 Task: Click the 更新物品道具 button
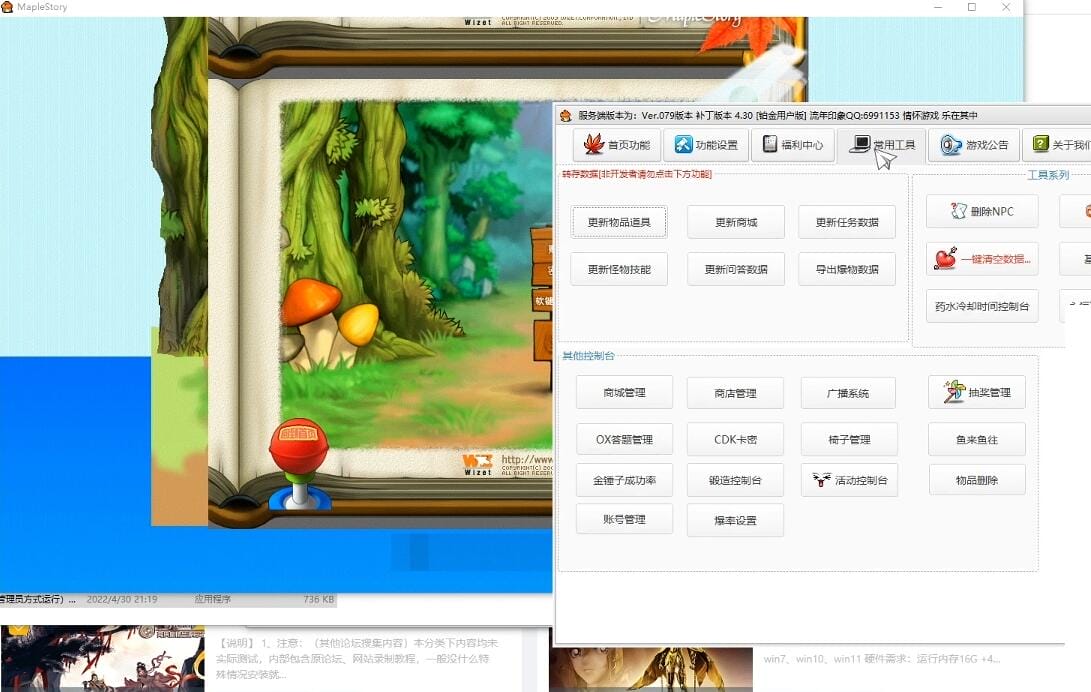point(619,222)
